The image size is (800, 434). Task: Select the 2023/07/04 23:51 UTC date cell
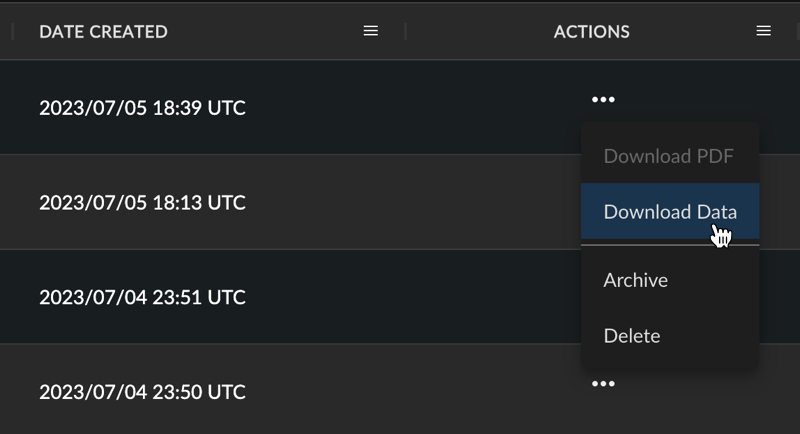pyautogui.click(x=142, y=297)
